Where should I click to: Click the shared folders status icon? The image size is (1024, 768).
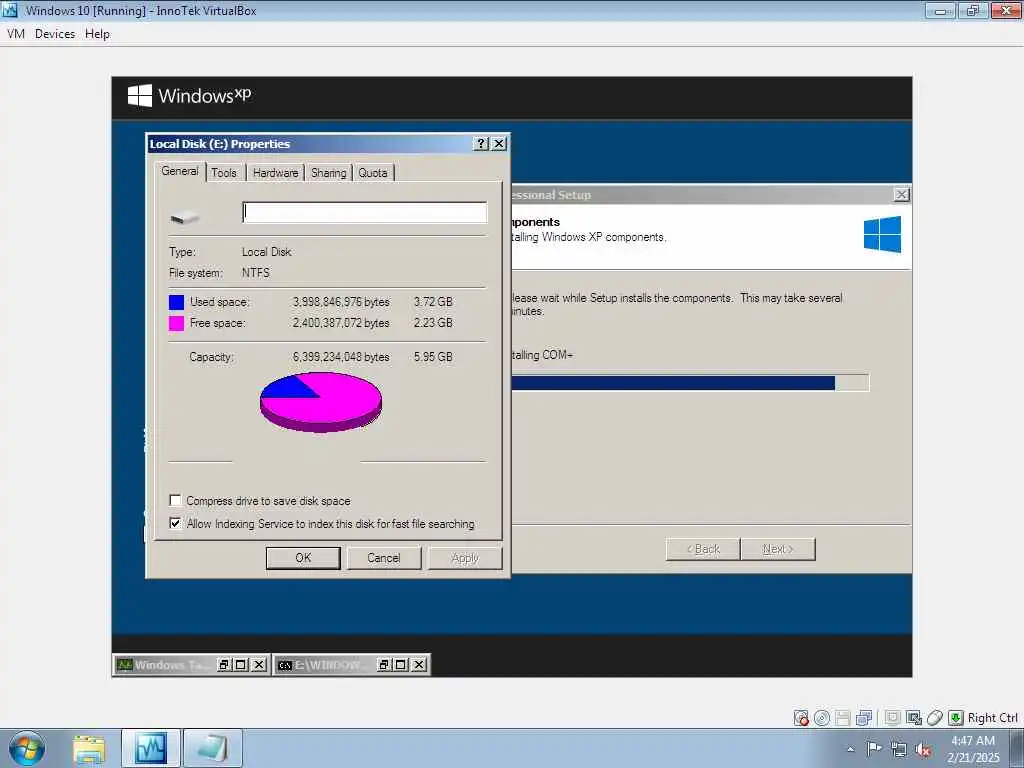[x=893, y=718]
